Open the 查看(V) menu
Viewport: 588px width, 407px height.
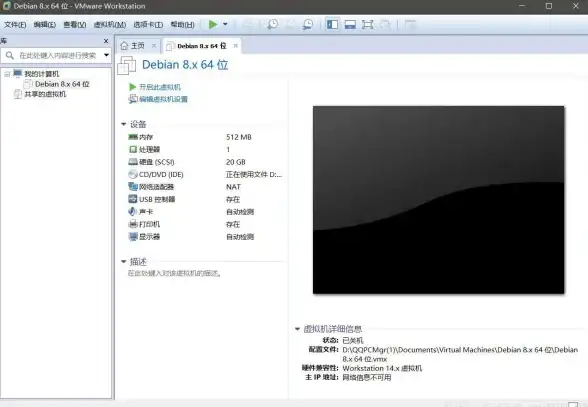pos(75,25)
